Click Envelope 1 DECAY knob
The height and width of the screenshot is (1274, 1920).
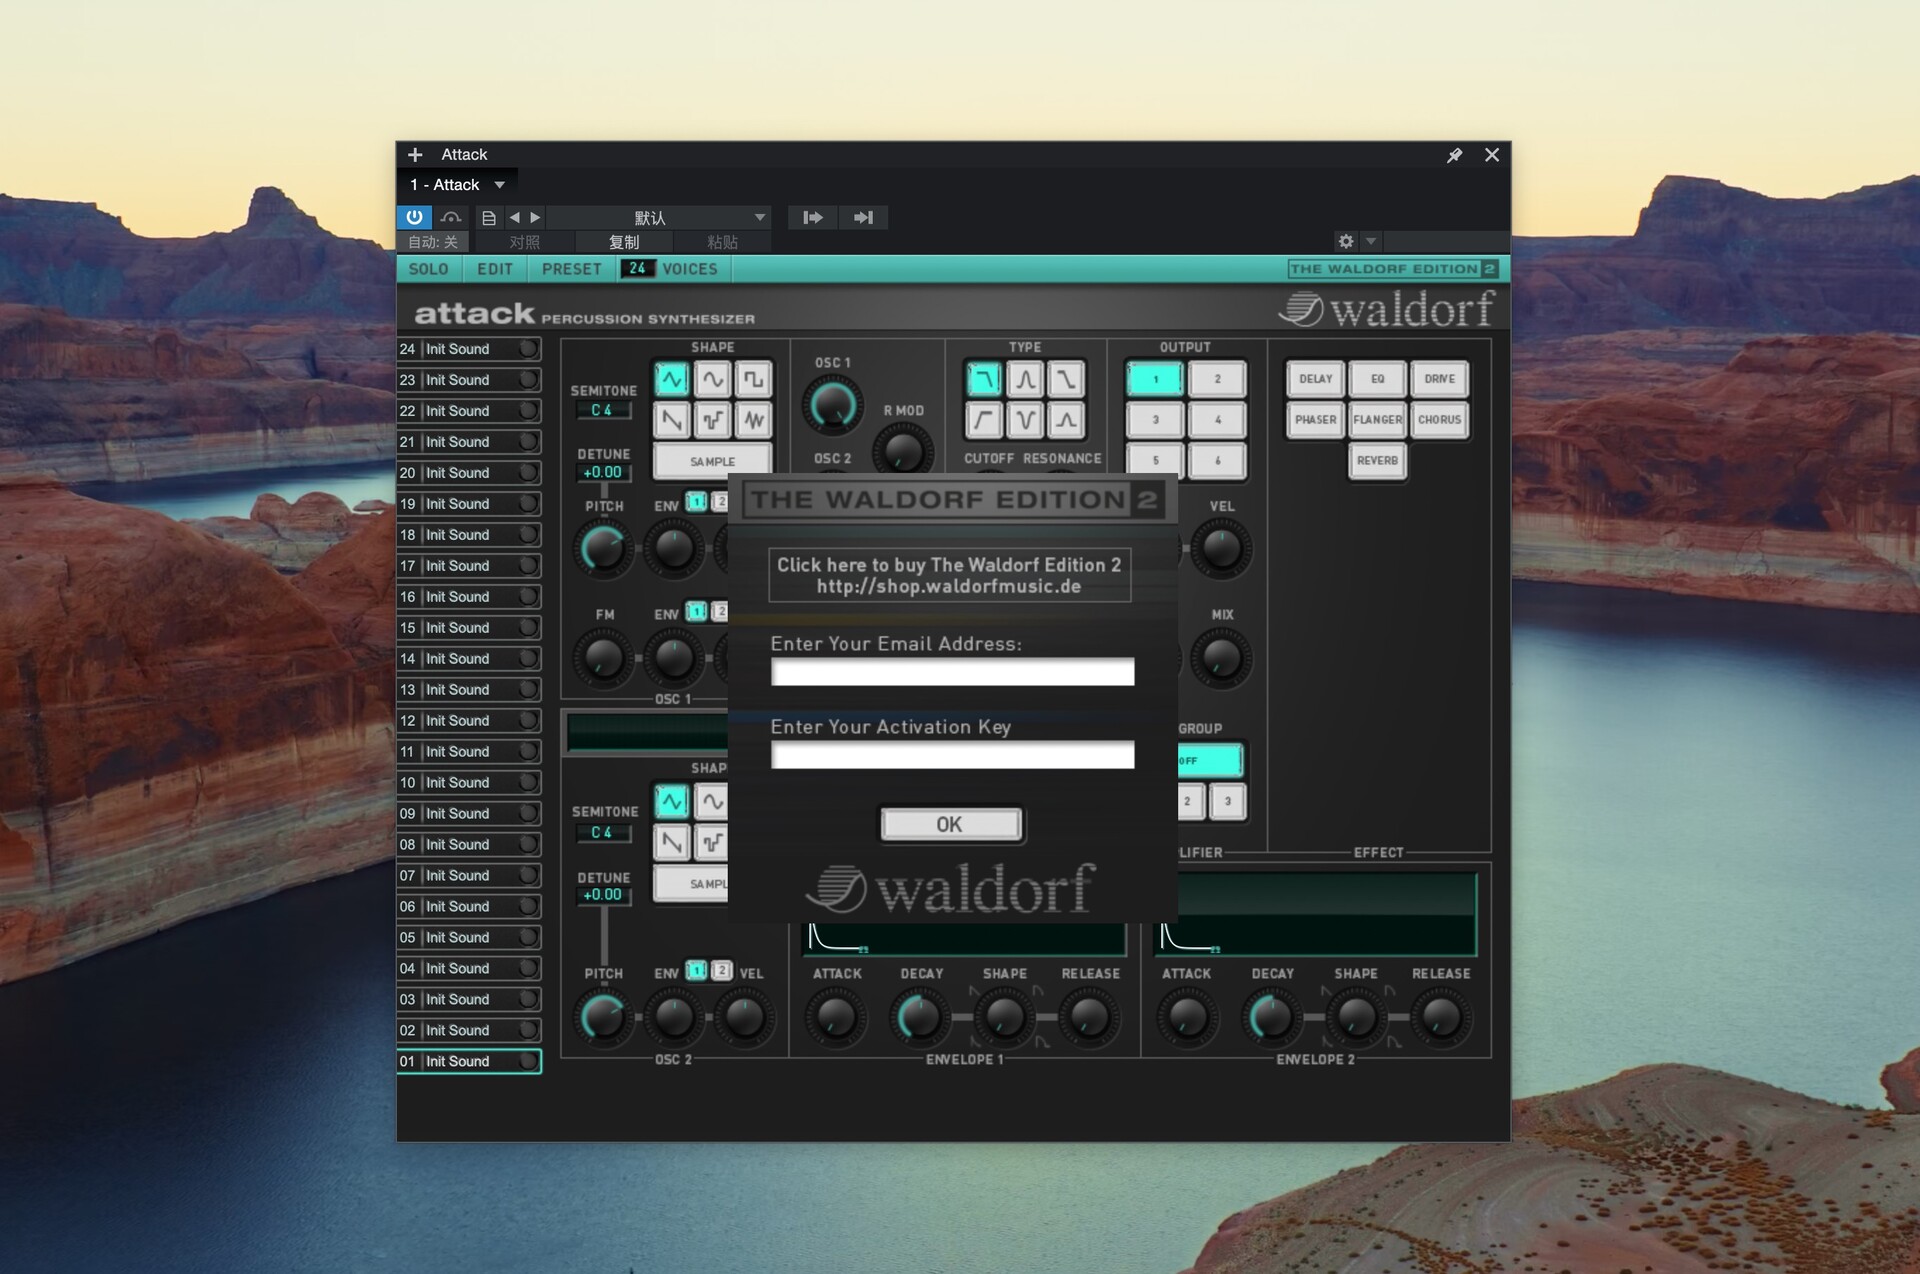click(920, 1018)
